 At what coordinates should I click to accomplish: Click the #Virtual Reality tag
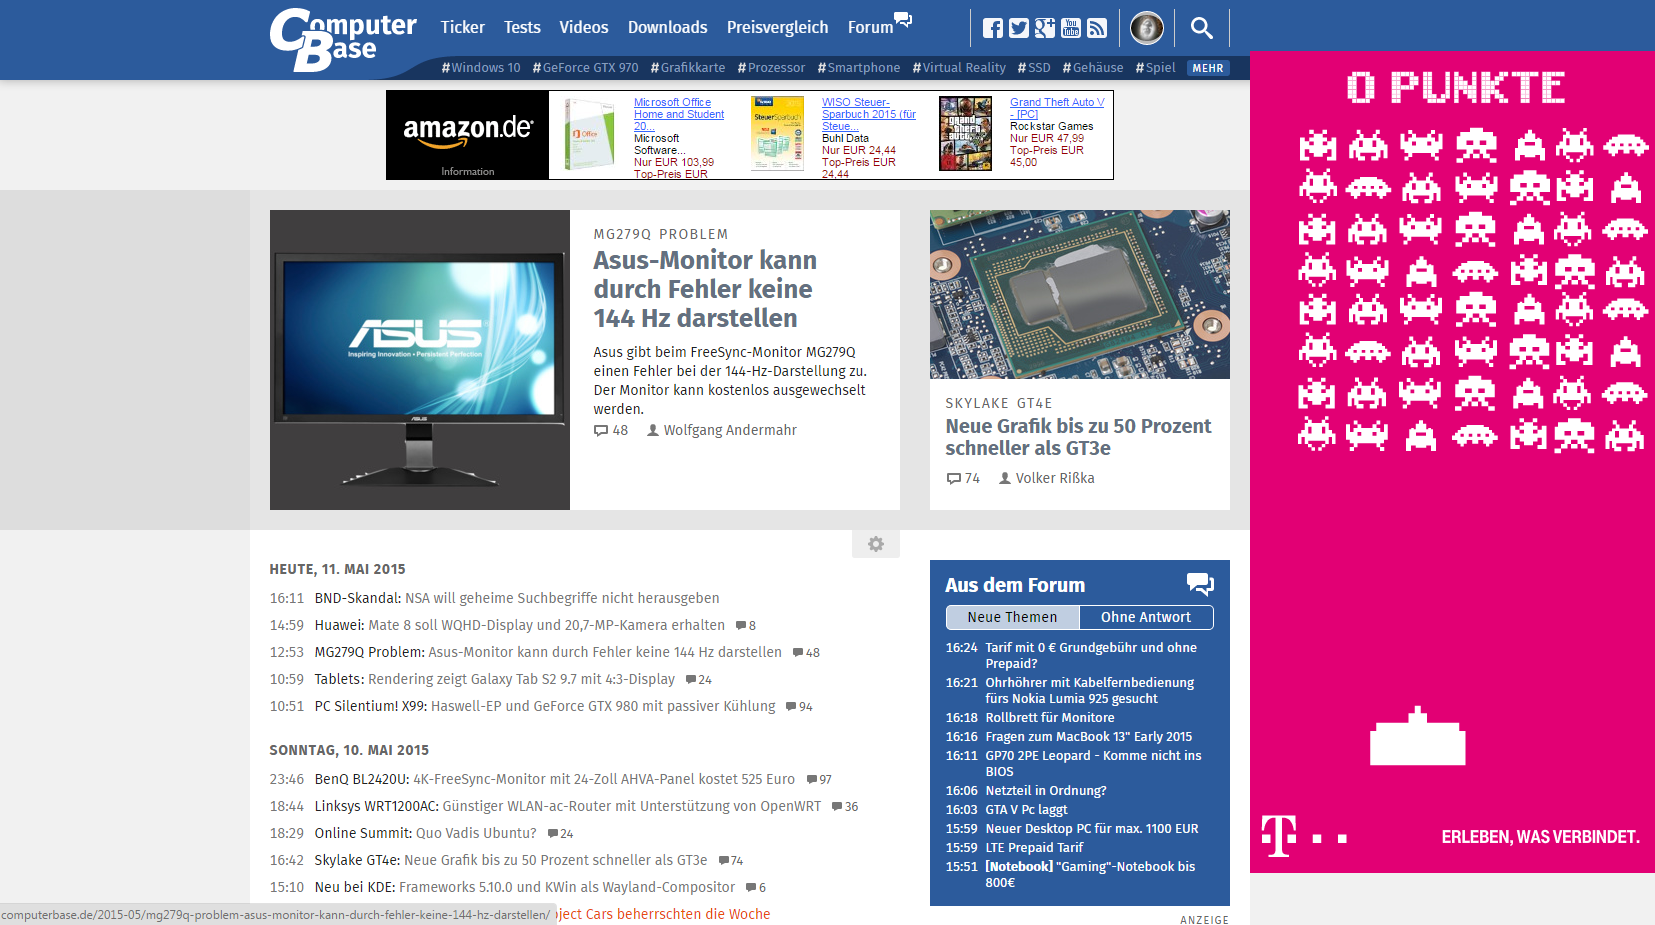959,68
